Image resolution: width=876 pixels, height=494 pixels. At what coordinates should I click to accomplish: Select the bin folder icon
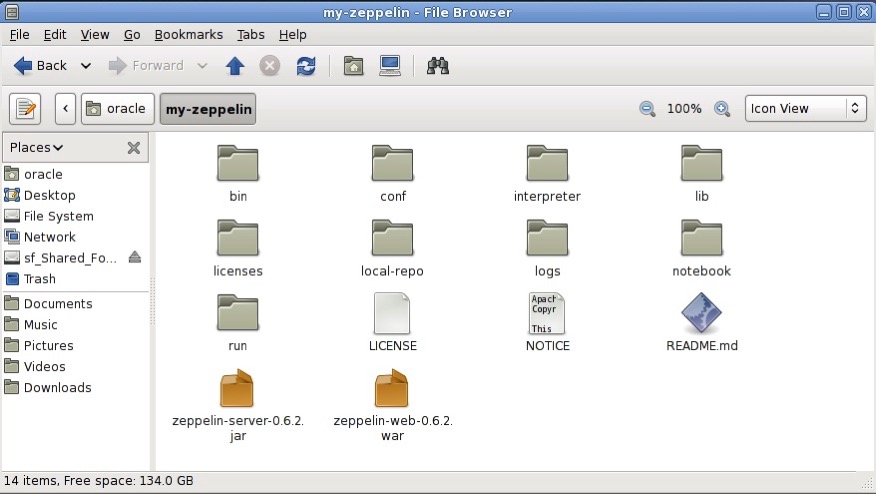click(237, 163)
